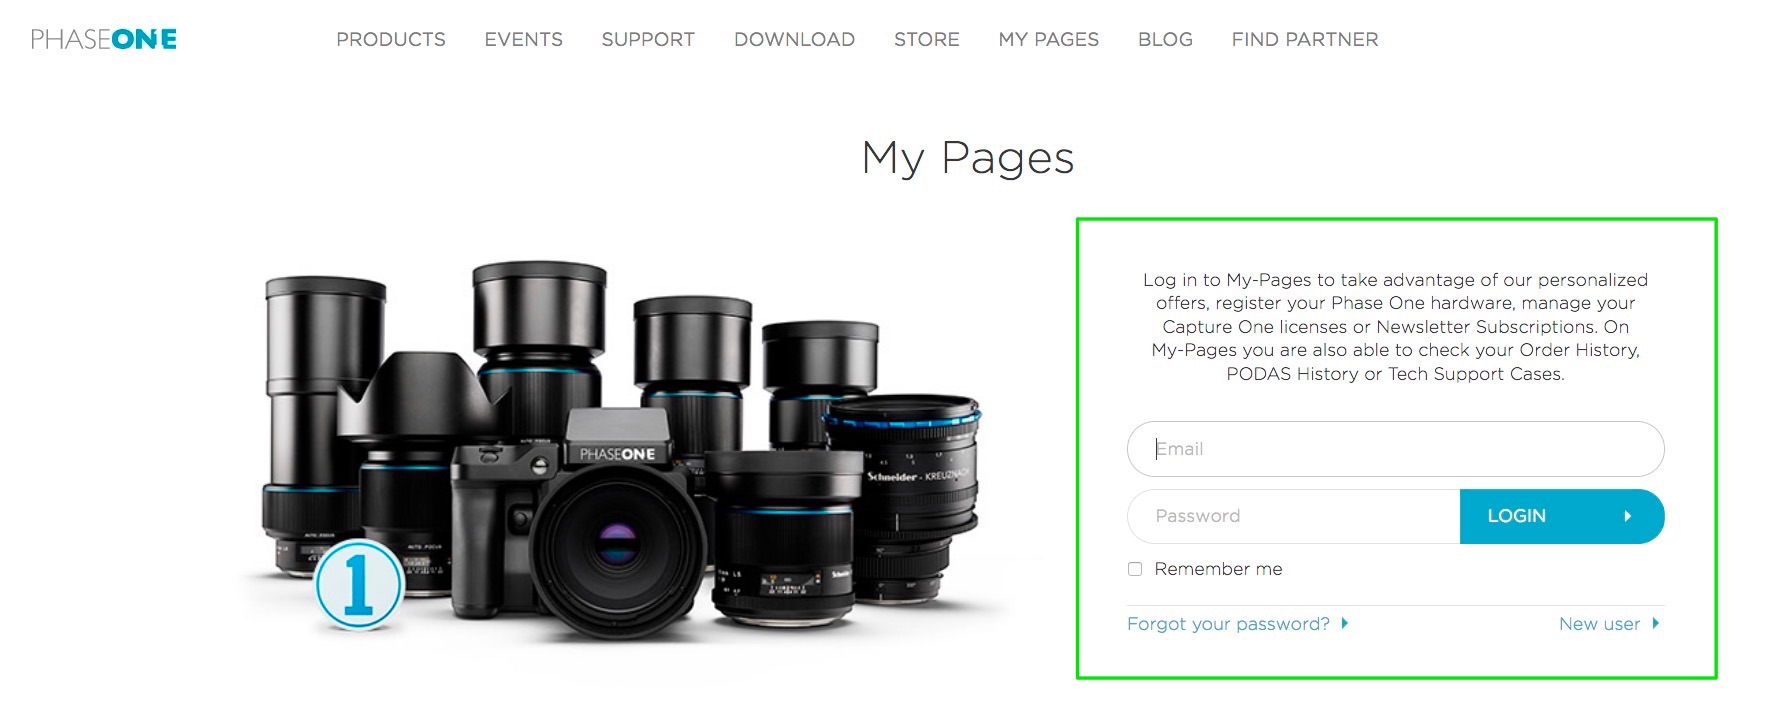
Task: Visit the Store page
Action: pyautogui.click(x=927, y=39)
